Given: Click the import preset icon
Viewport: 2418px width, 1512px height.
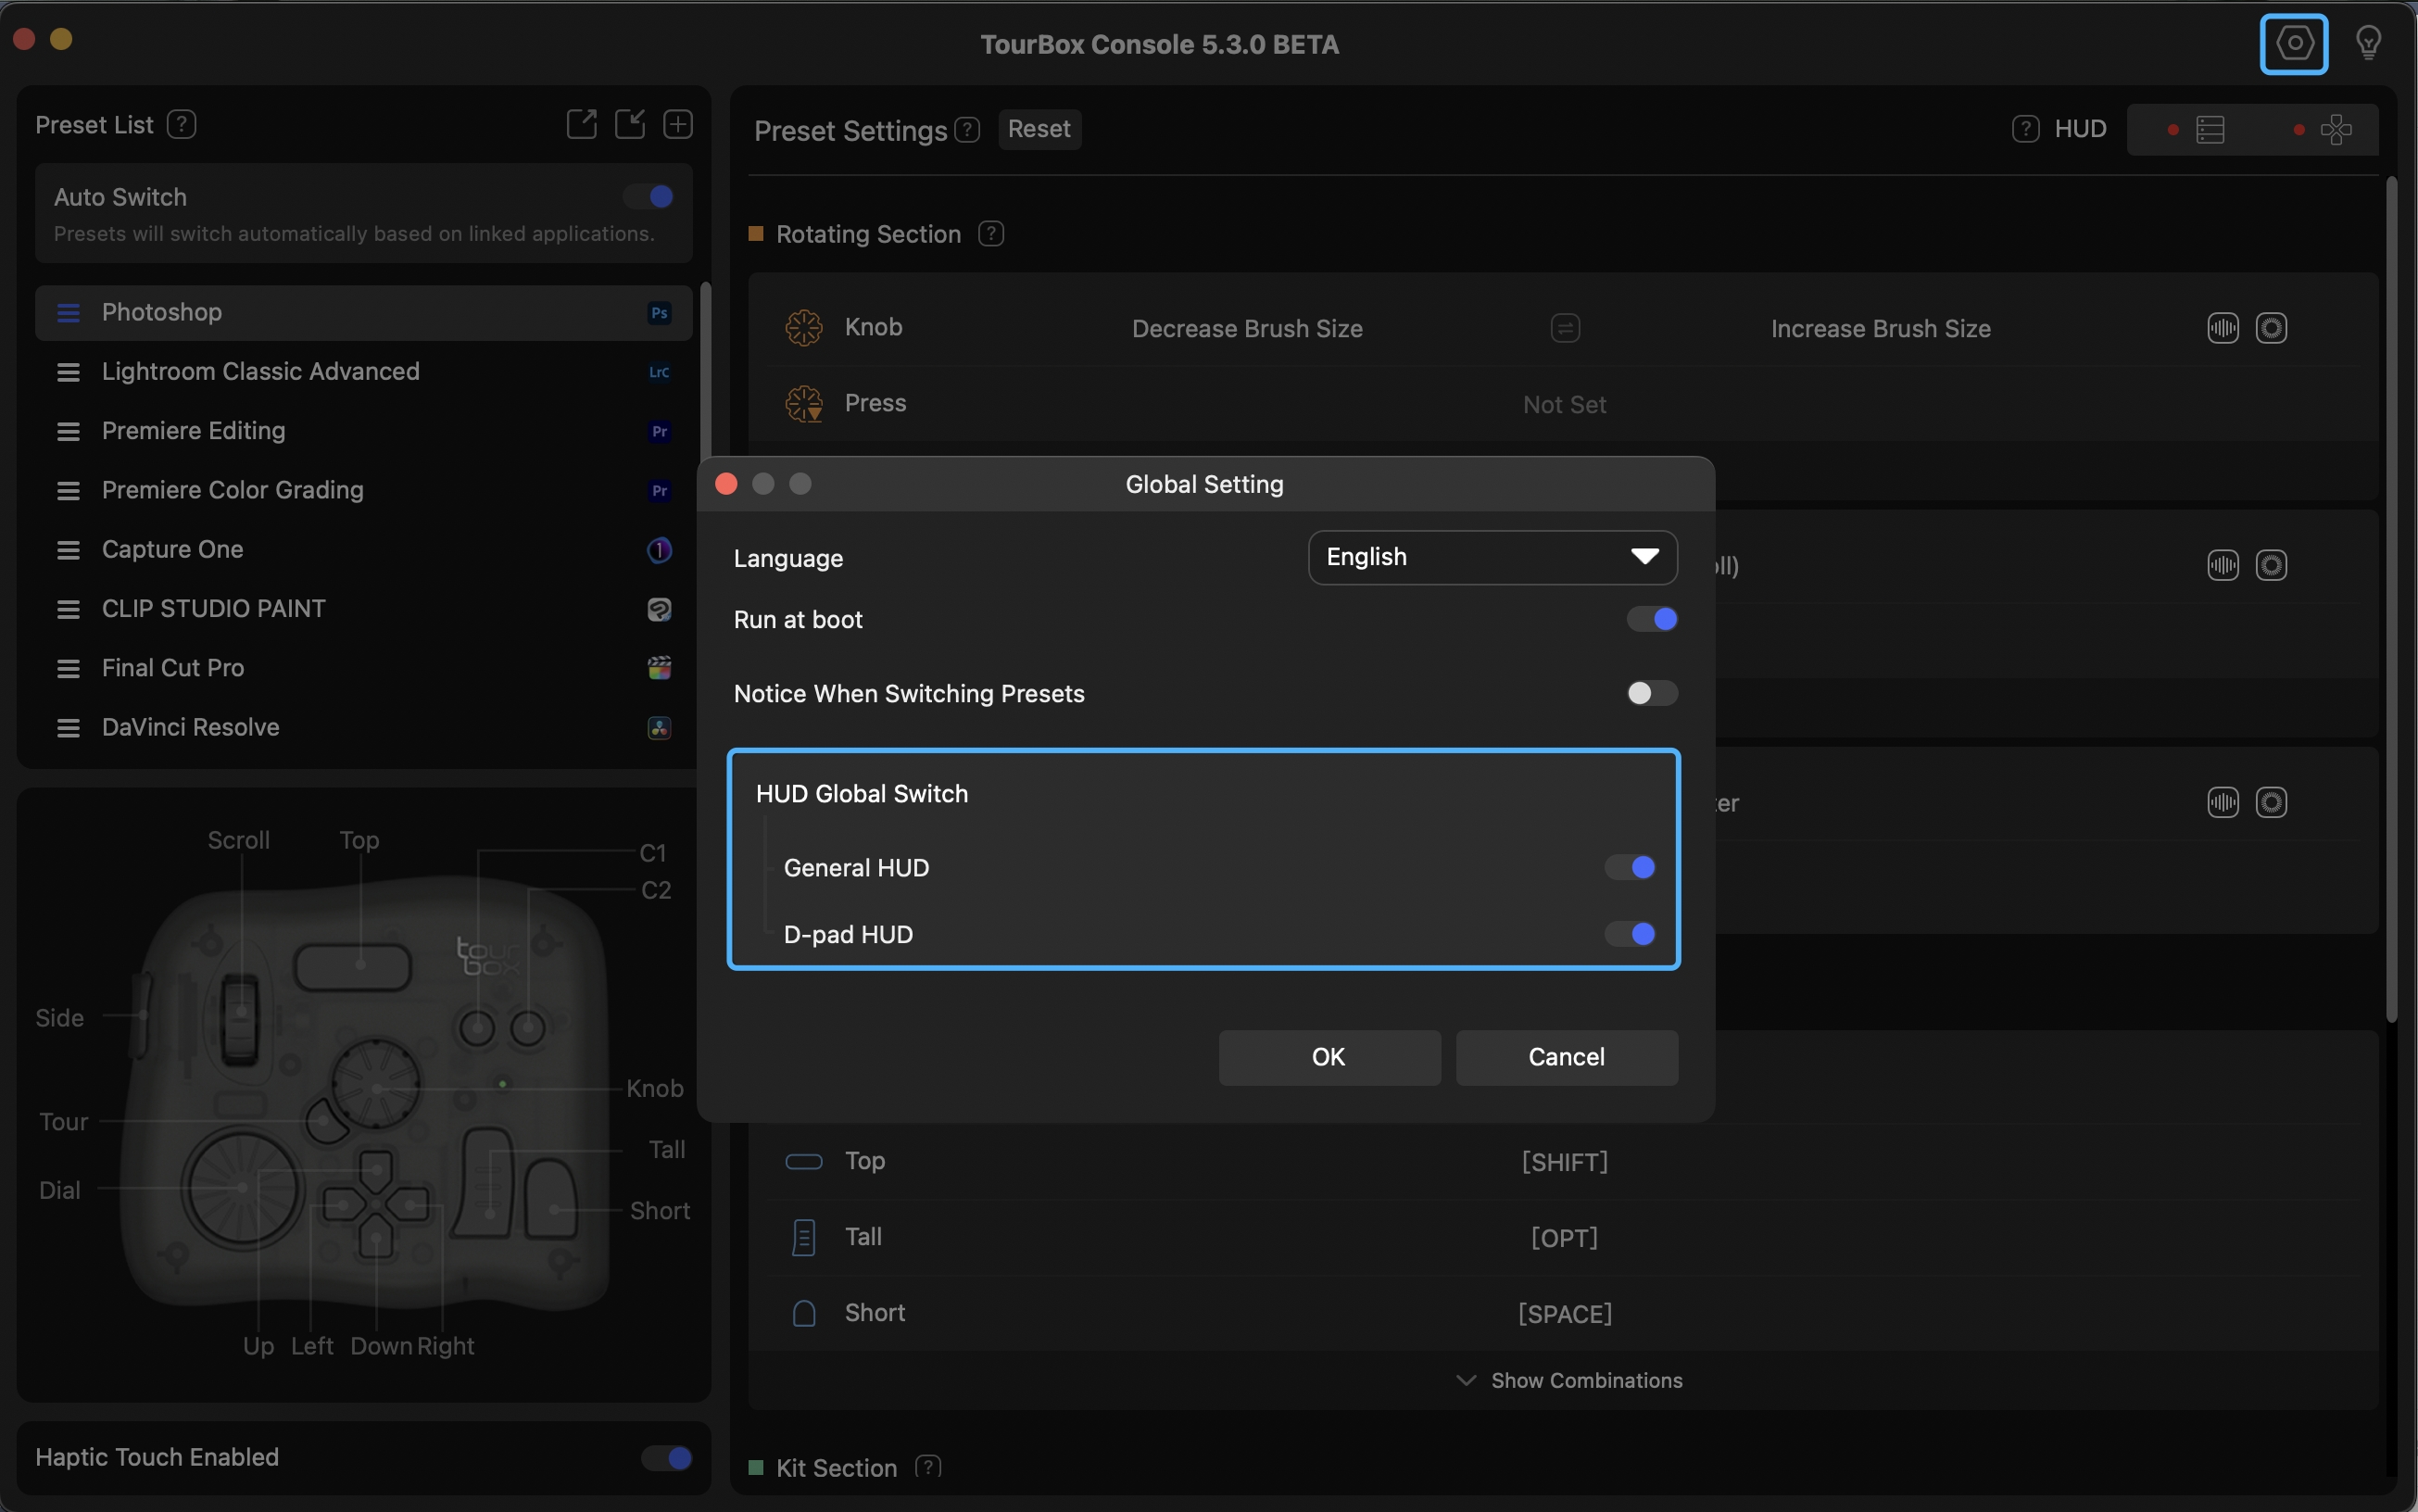Looking at the screenshot, I should [629, 124].
